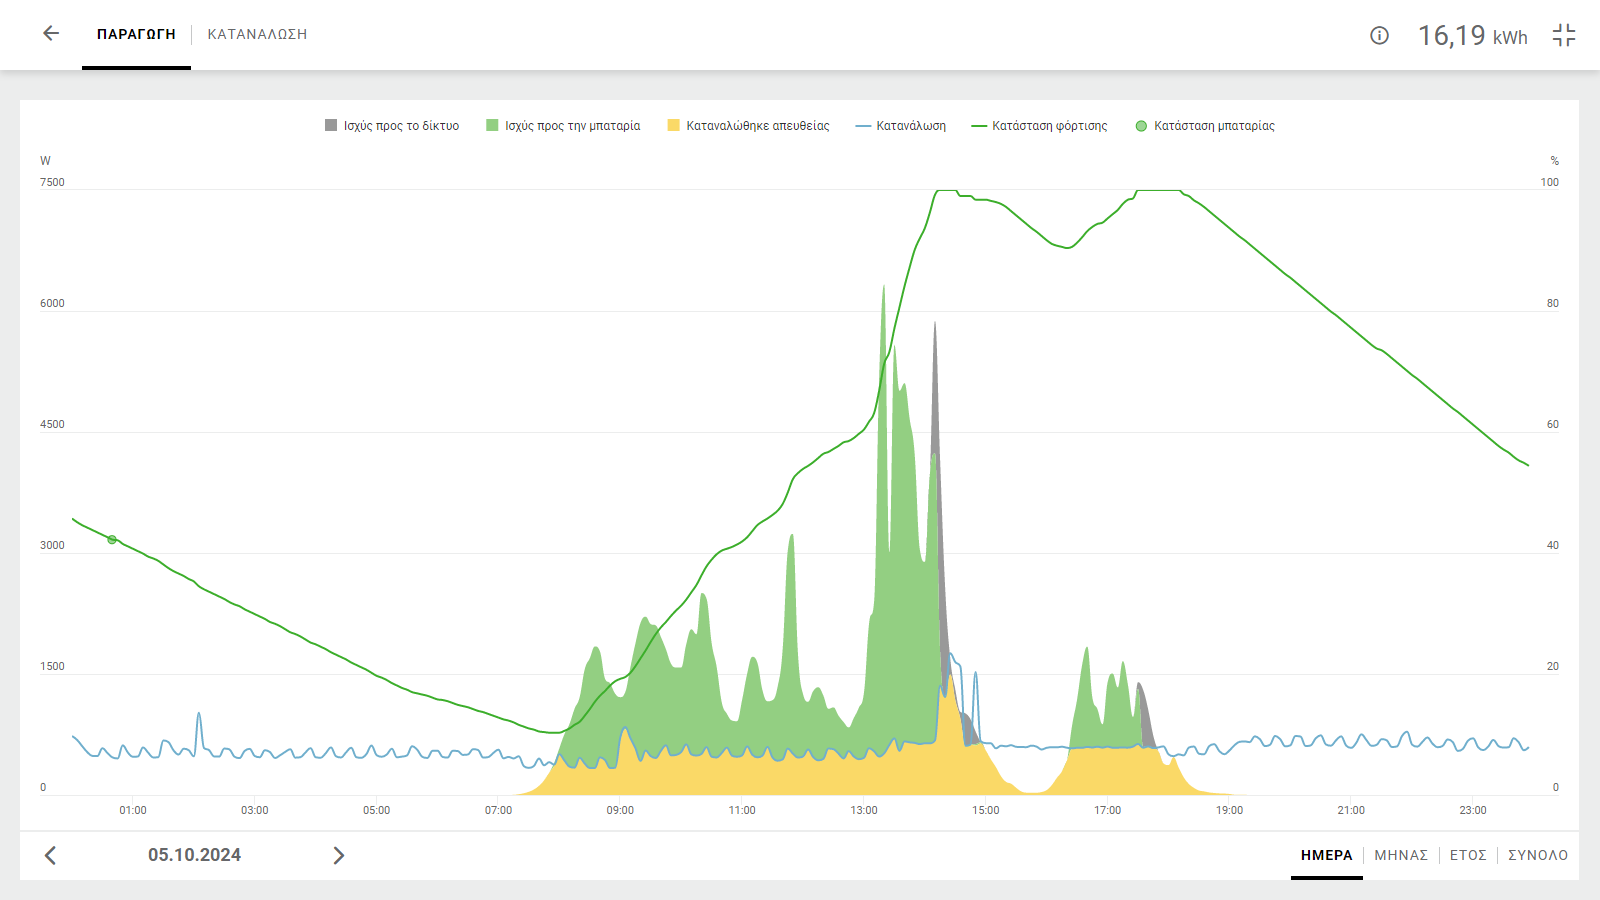This screenshot has width=1600, height=900.
Task: Go to previous day with left chevron
Action: point(50,855)
